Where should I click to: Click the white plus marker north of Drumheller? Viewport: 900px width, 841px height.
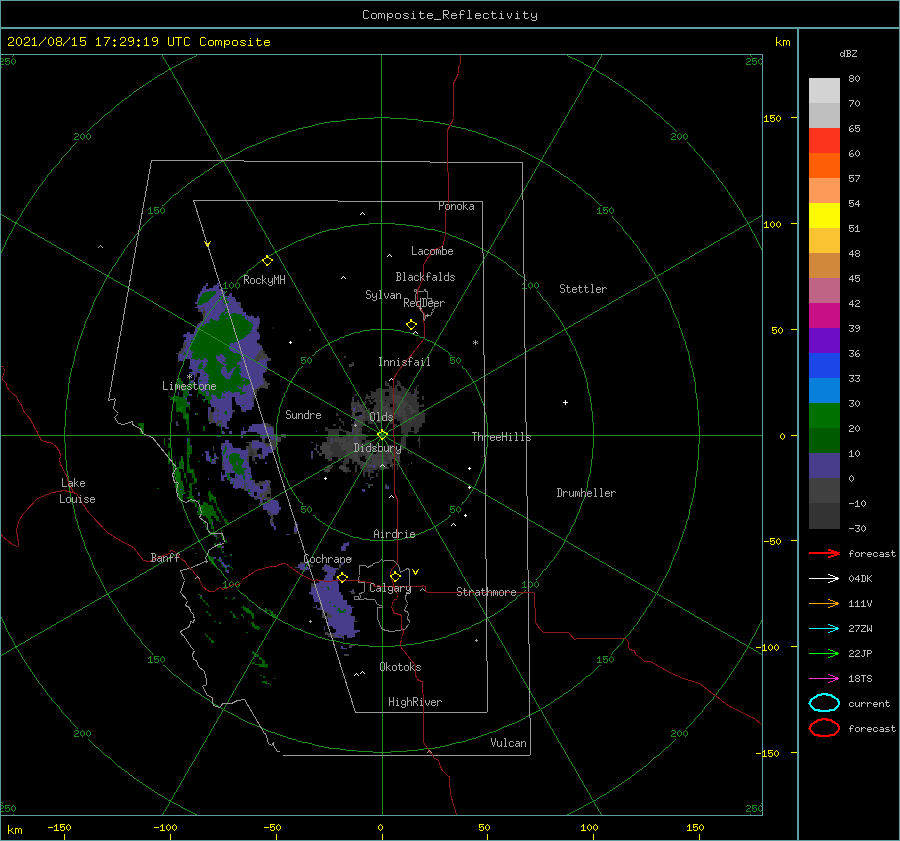tap(565, 402)
